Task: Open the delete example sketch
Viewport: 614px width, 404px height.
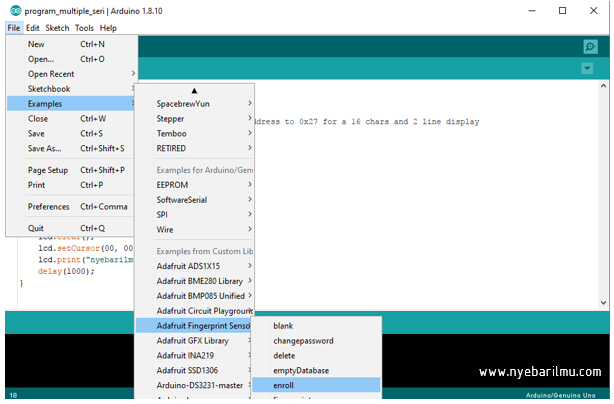Action: (x=316, y=355)
